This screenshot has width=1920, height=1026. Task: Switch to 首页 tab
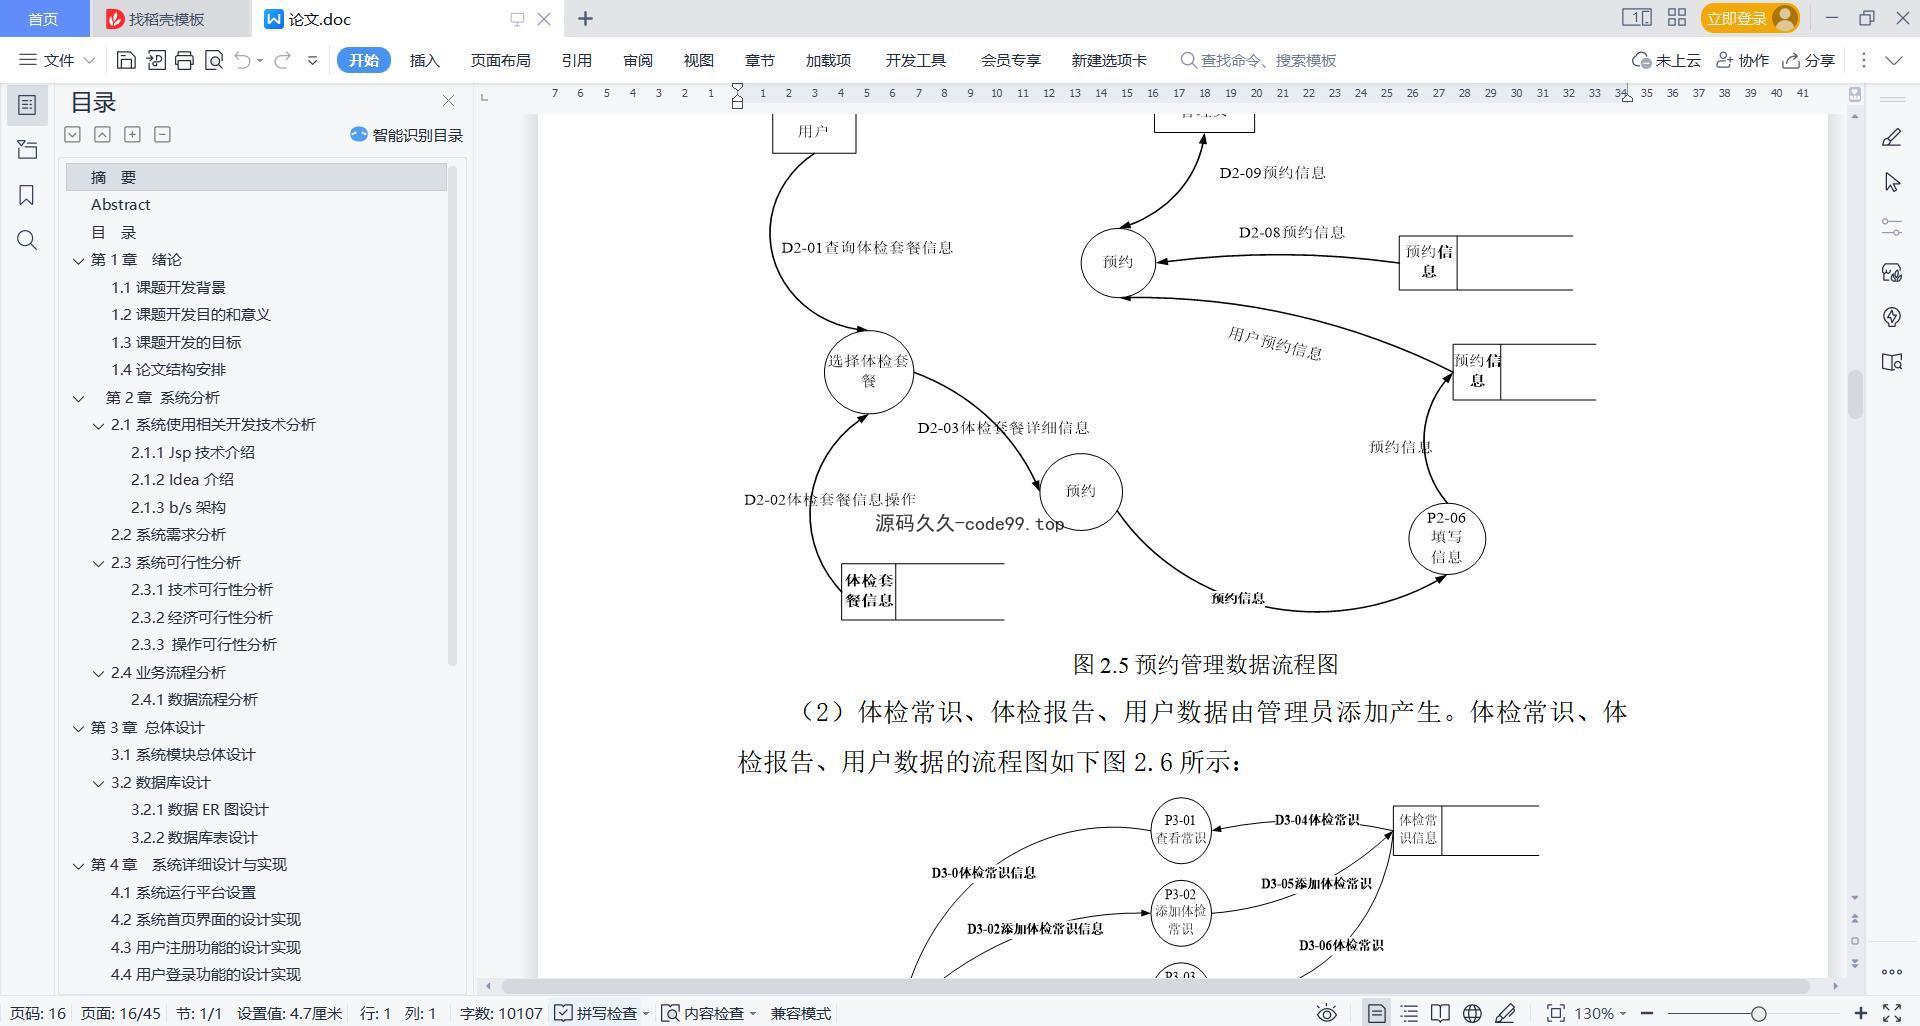coord(43,19)
